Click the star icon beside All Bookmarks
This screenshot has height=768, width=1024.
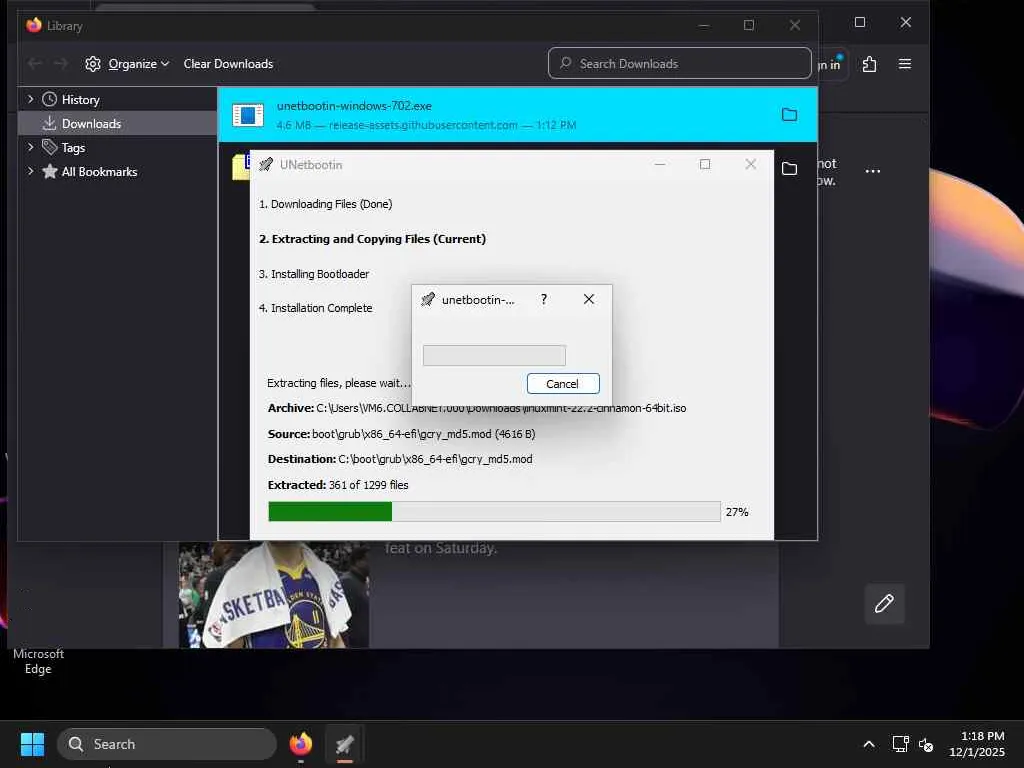coord(50,171)
